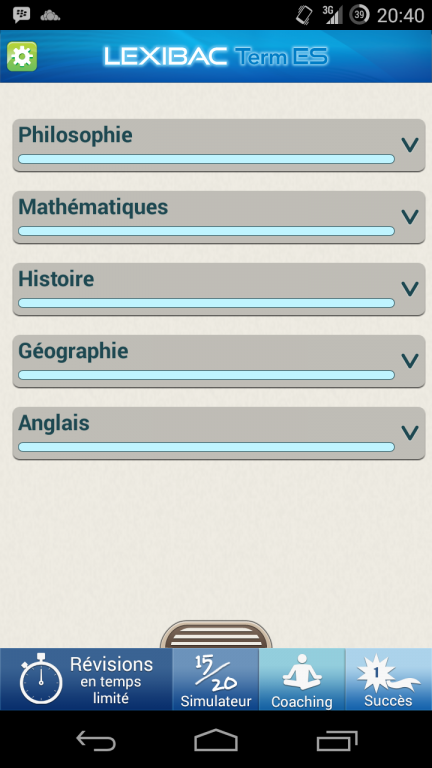
Task: Tap the Android home navigation icon
Action: click(x=216, y=740)
